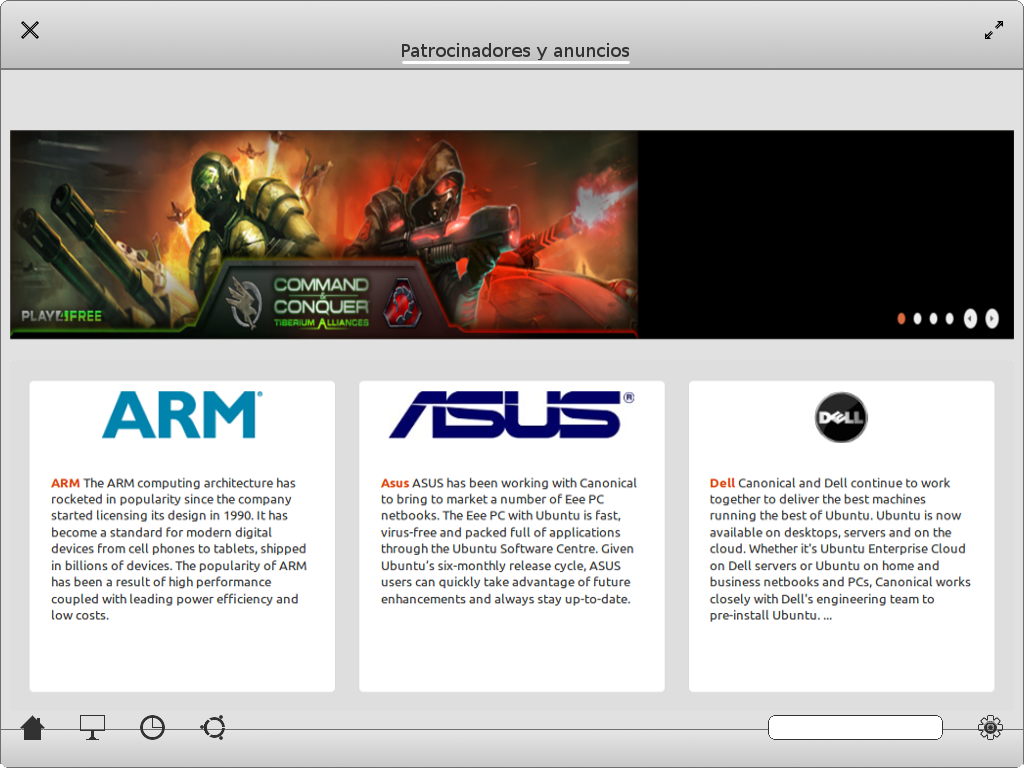Click 'enhancements and always stay up-to-date.' text

(505, 600)
